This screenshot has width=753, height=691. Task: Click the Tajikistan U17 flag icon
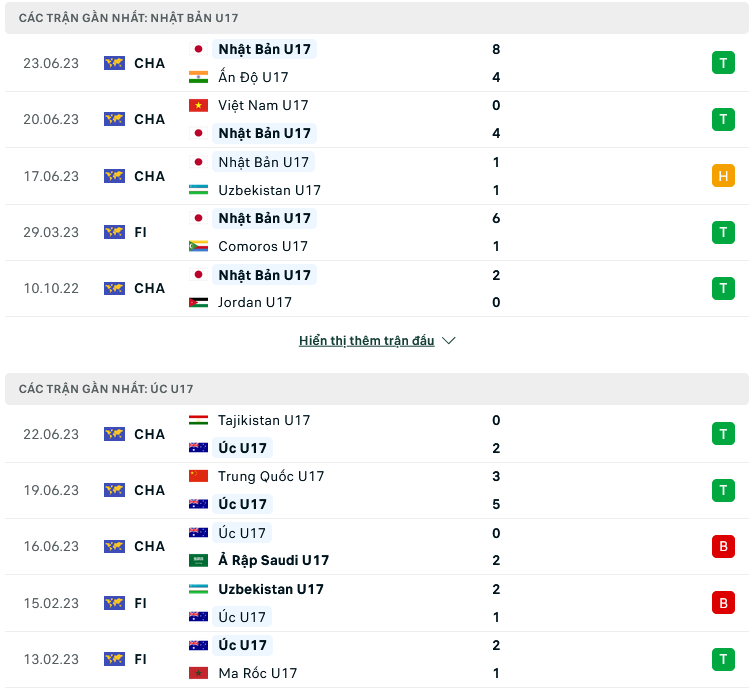coord(198,421)
